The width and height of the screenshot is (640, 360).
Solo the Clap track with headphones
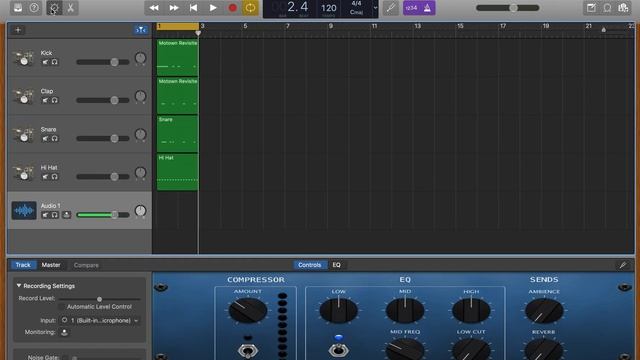(x=55, y=100)
